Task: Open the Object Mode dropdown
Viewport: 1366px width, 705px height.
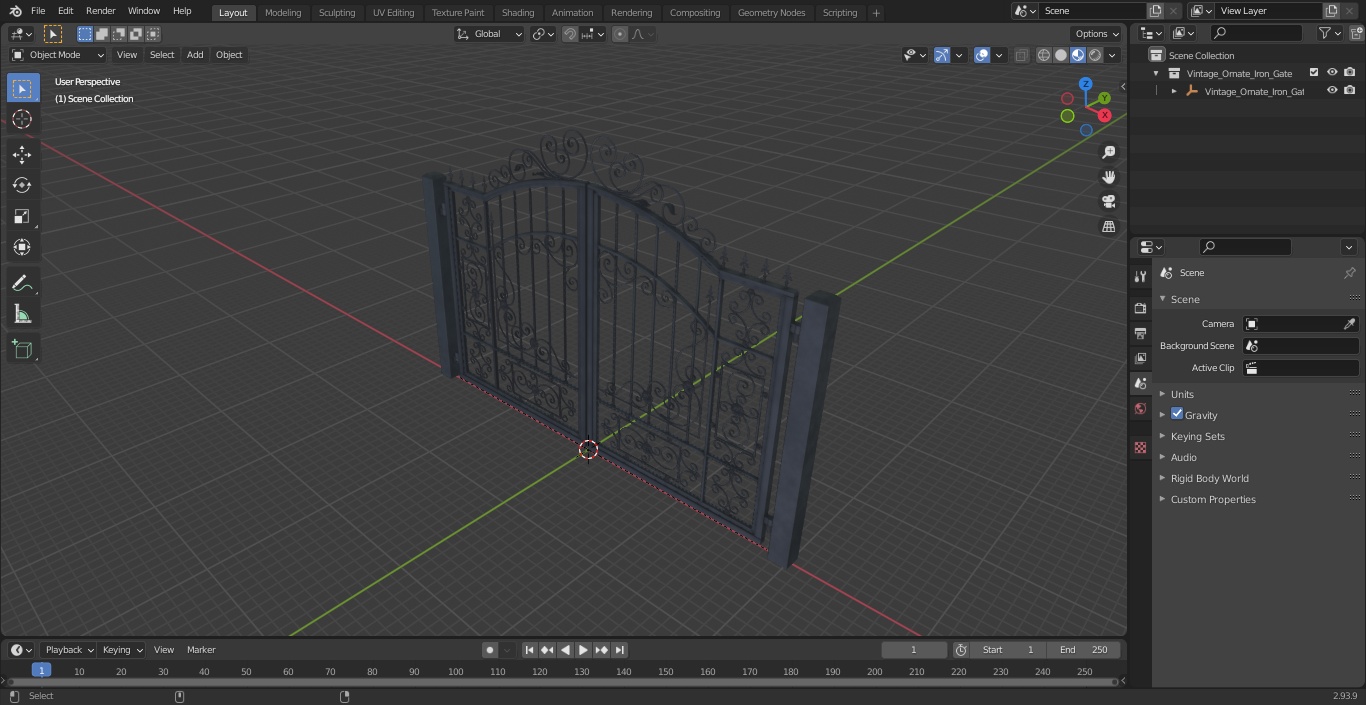Action: pos(58,55)
